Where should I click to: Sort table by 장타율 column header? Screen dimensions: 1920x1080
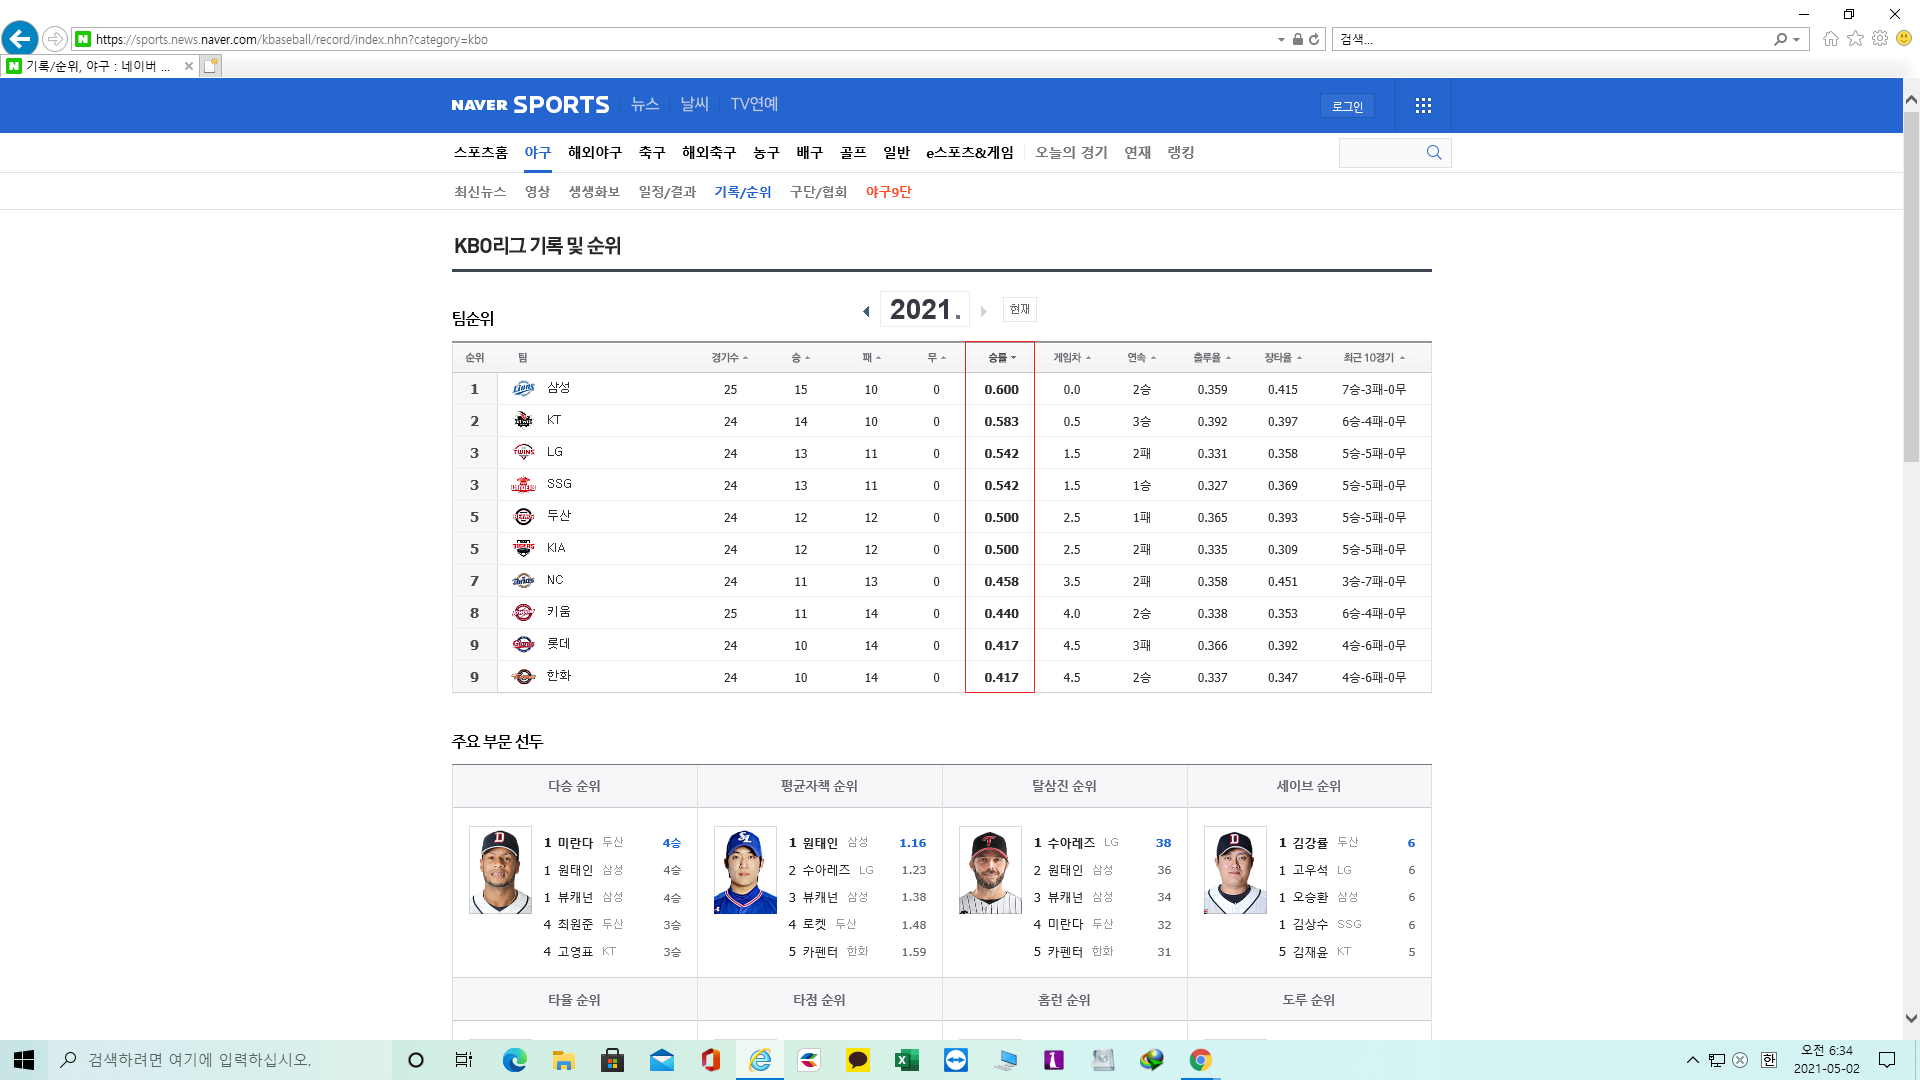1283,358
